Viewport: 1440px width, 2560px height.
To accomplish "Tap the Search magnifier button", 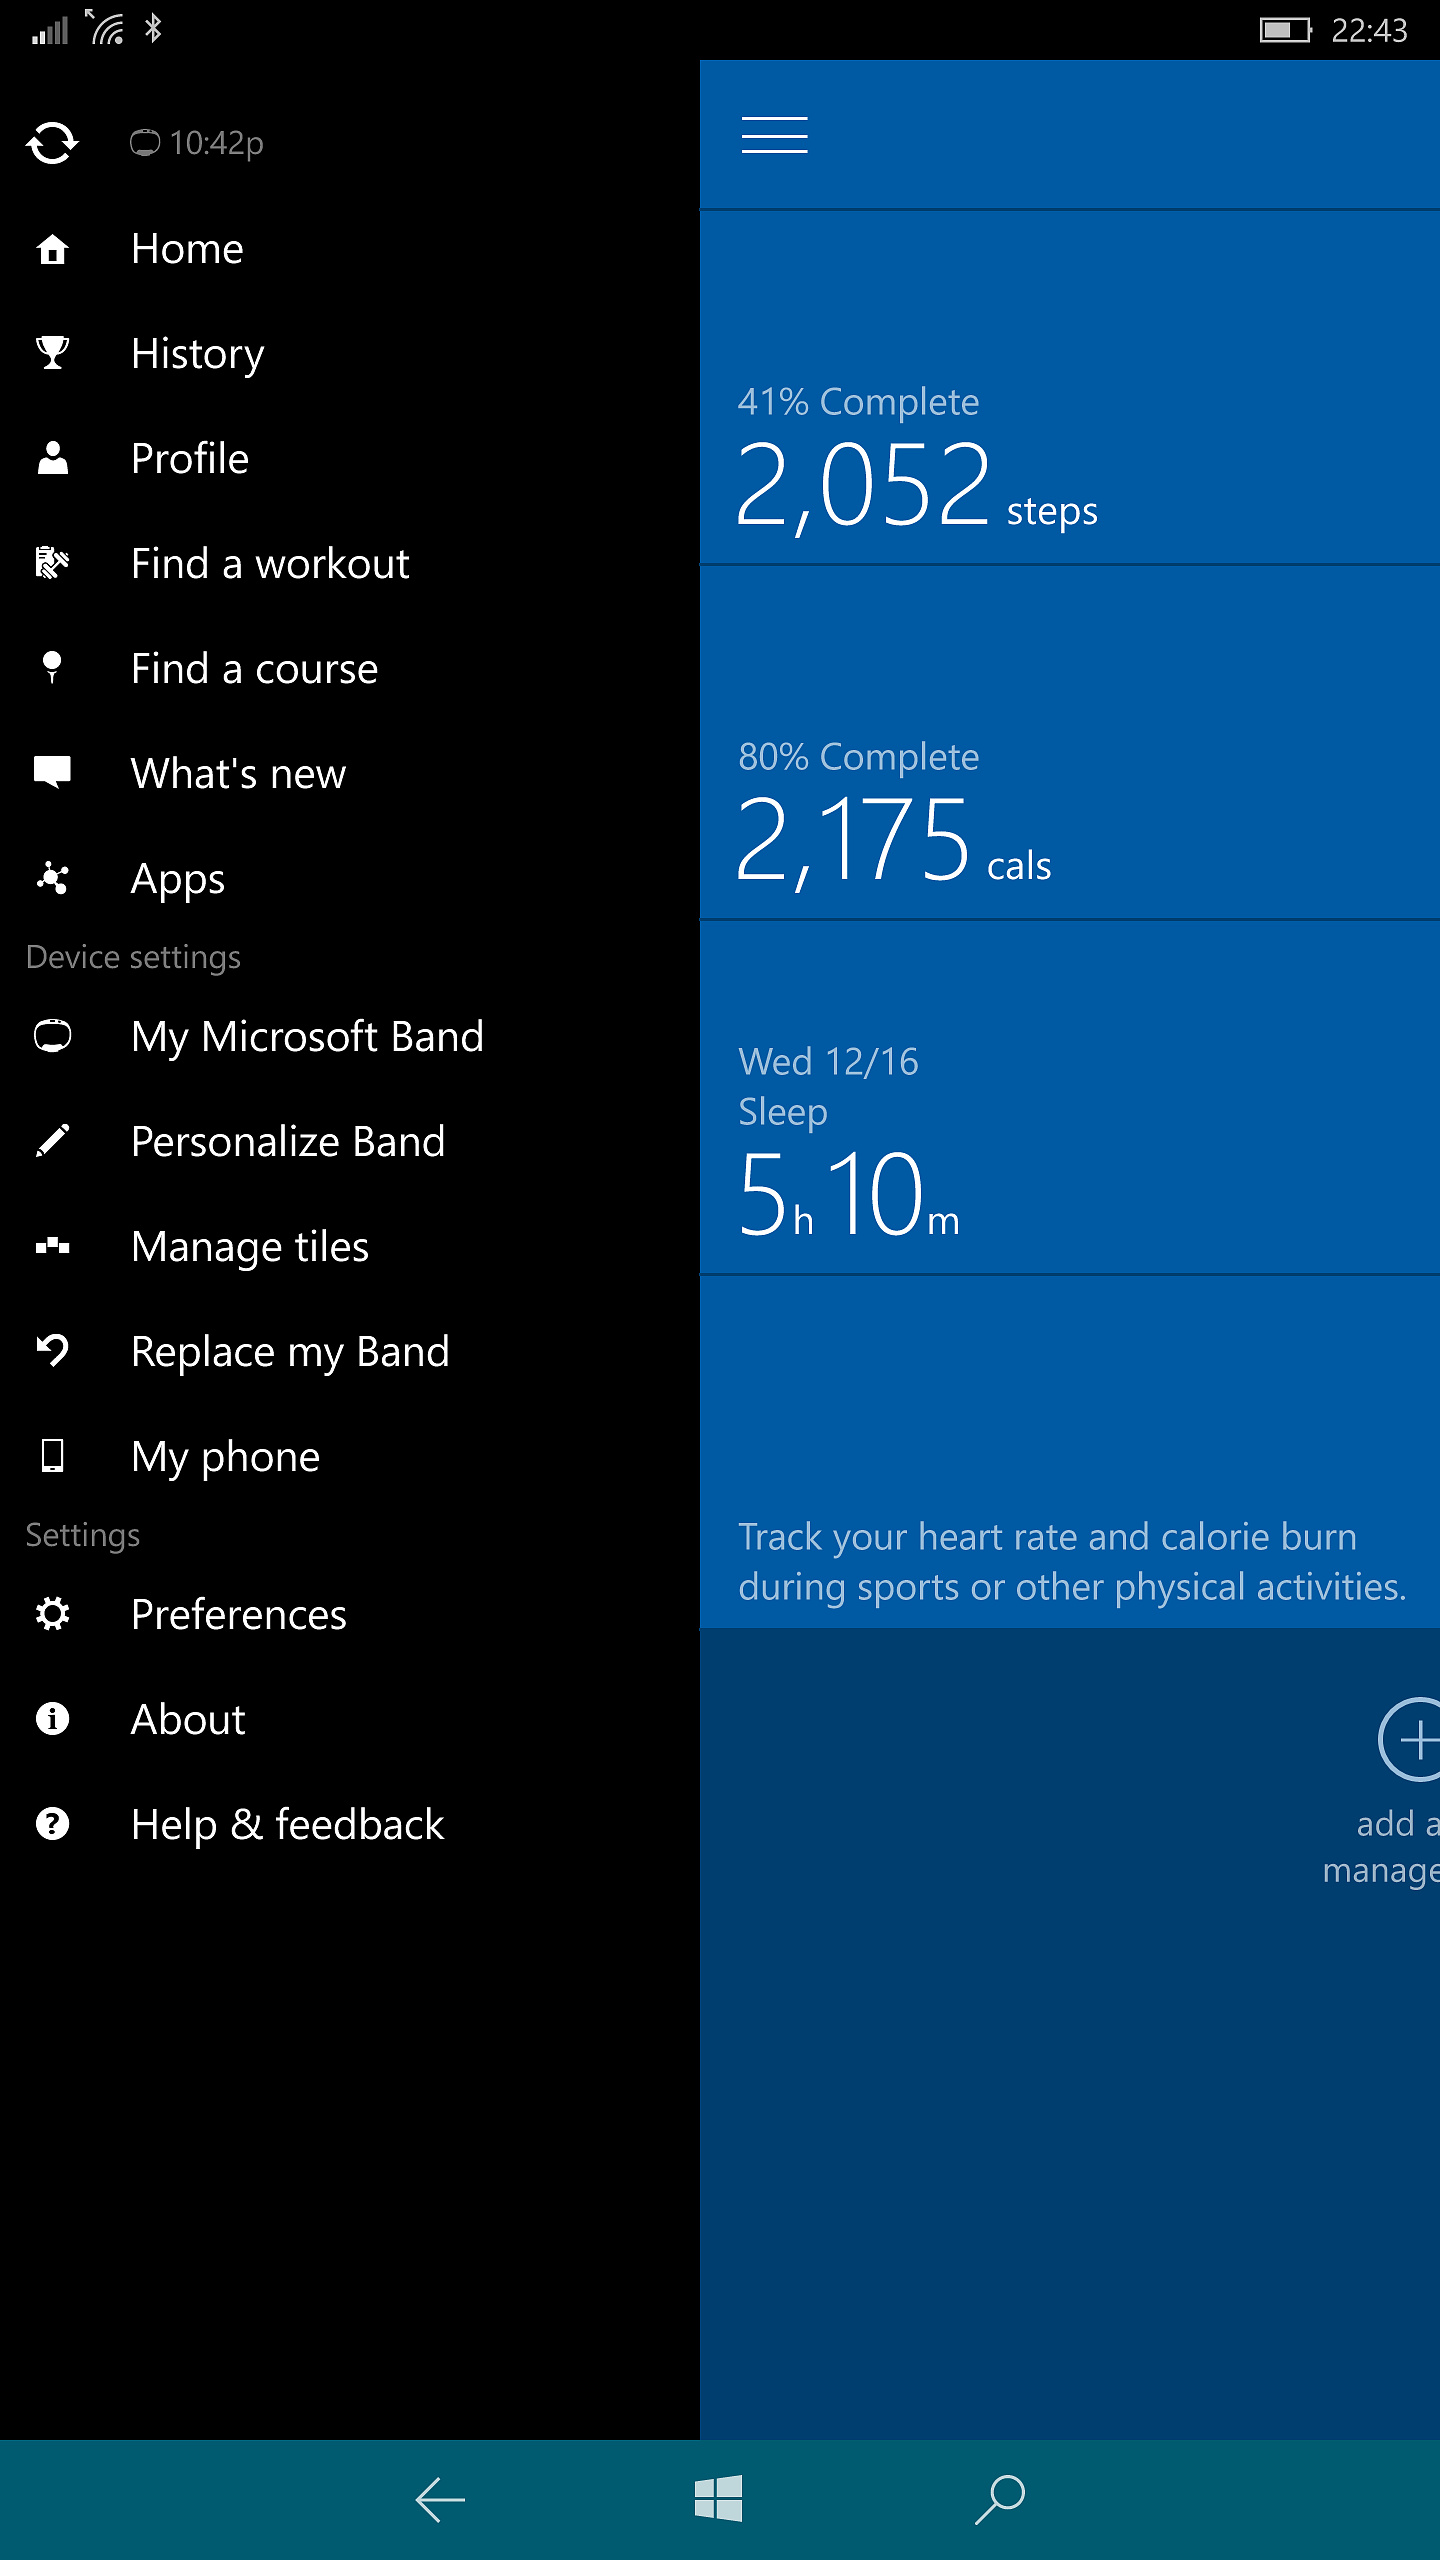I will point(1000,2499).
